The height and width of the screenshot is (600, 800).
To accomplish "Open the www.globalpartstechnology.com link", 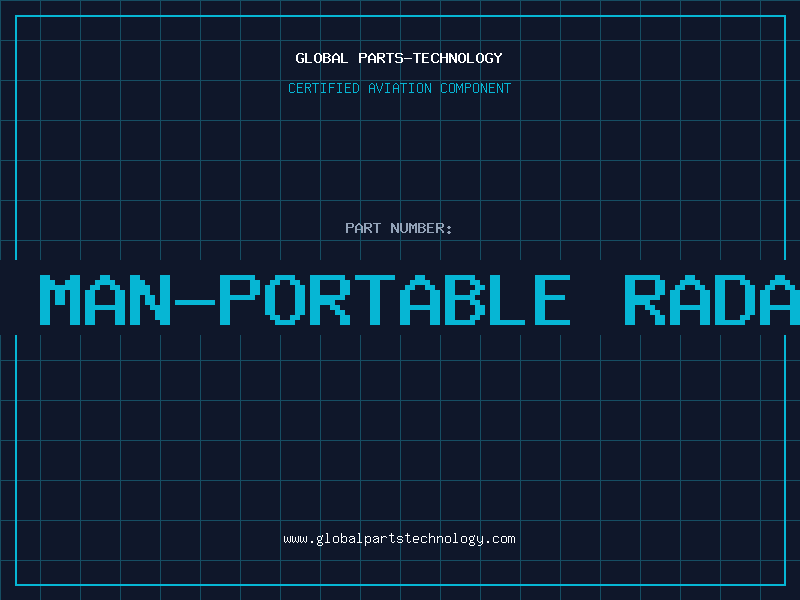I will 399,539.
